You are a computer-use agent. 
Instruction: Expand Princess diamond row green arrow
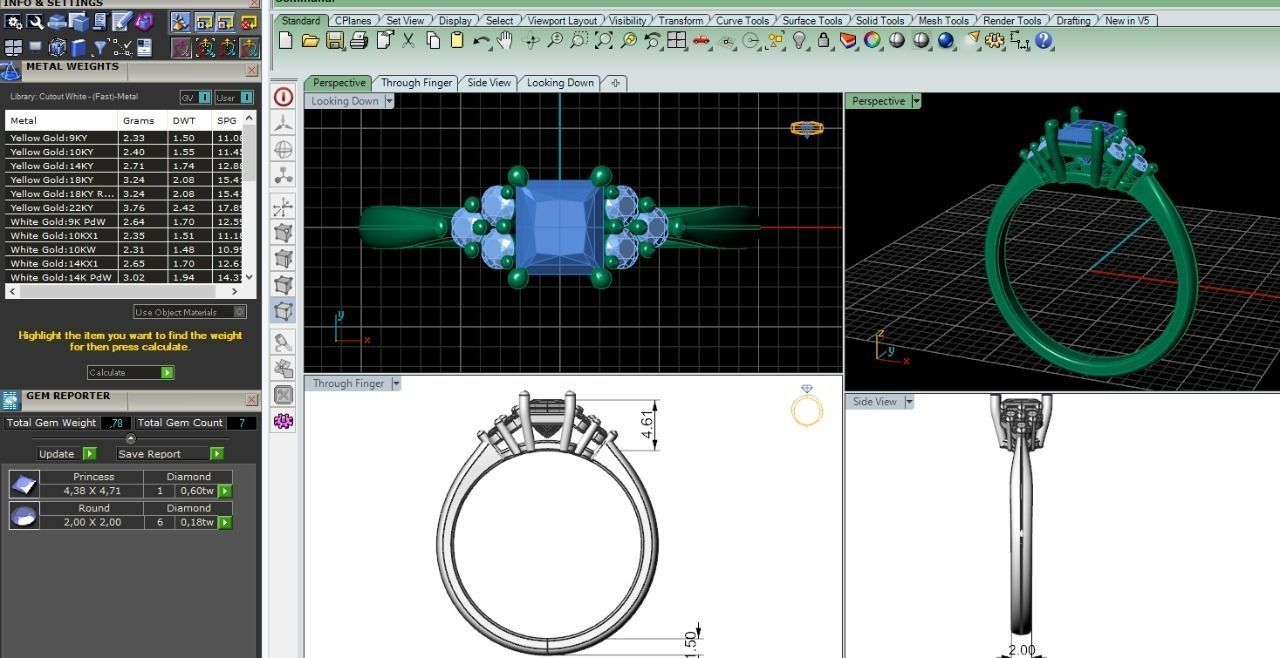(225, 491)
